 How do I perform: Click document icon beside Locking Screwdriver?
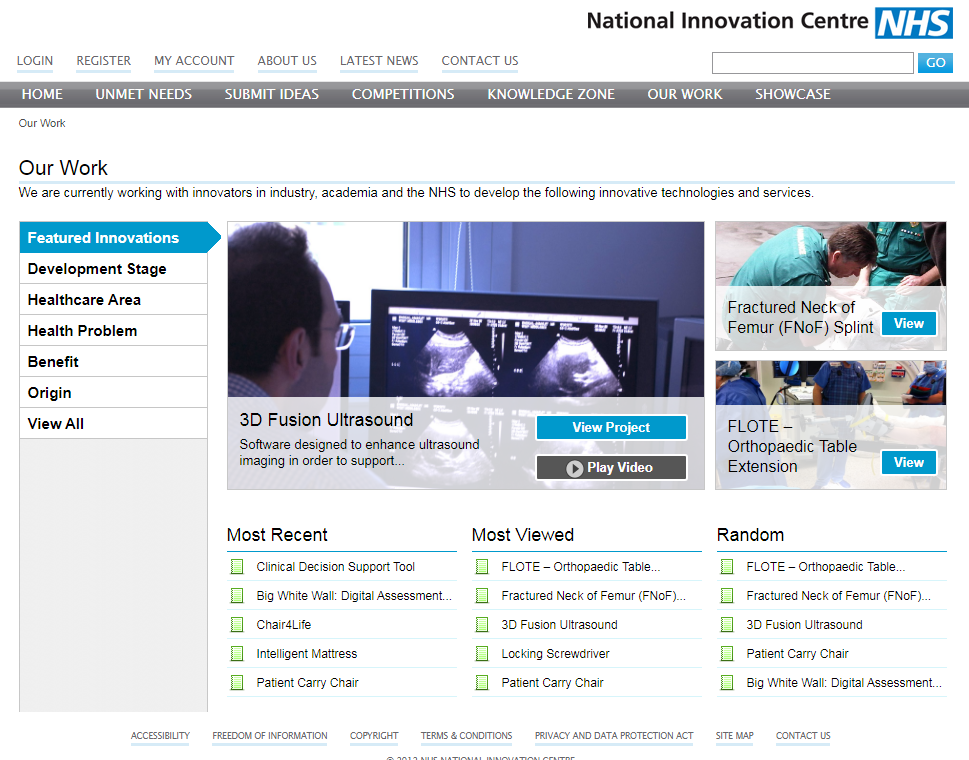pyautogui.click(x=482, y=654)
